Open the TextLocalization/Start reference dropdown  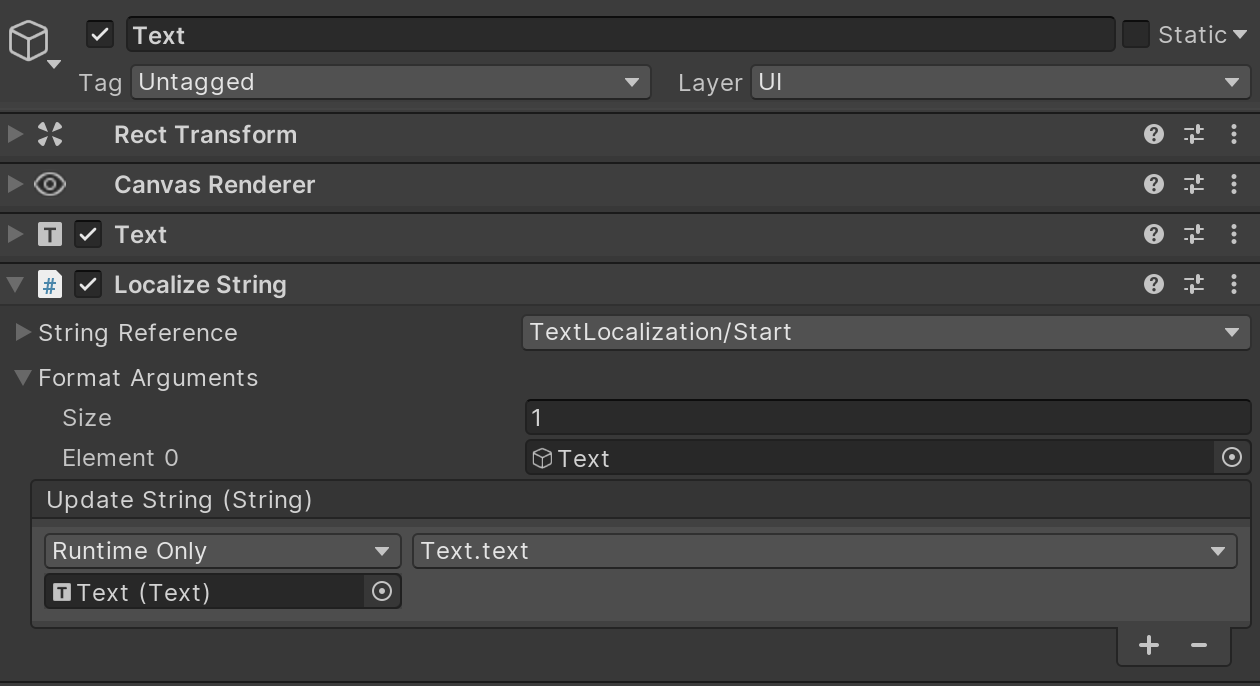[x=886, y=332]
